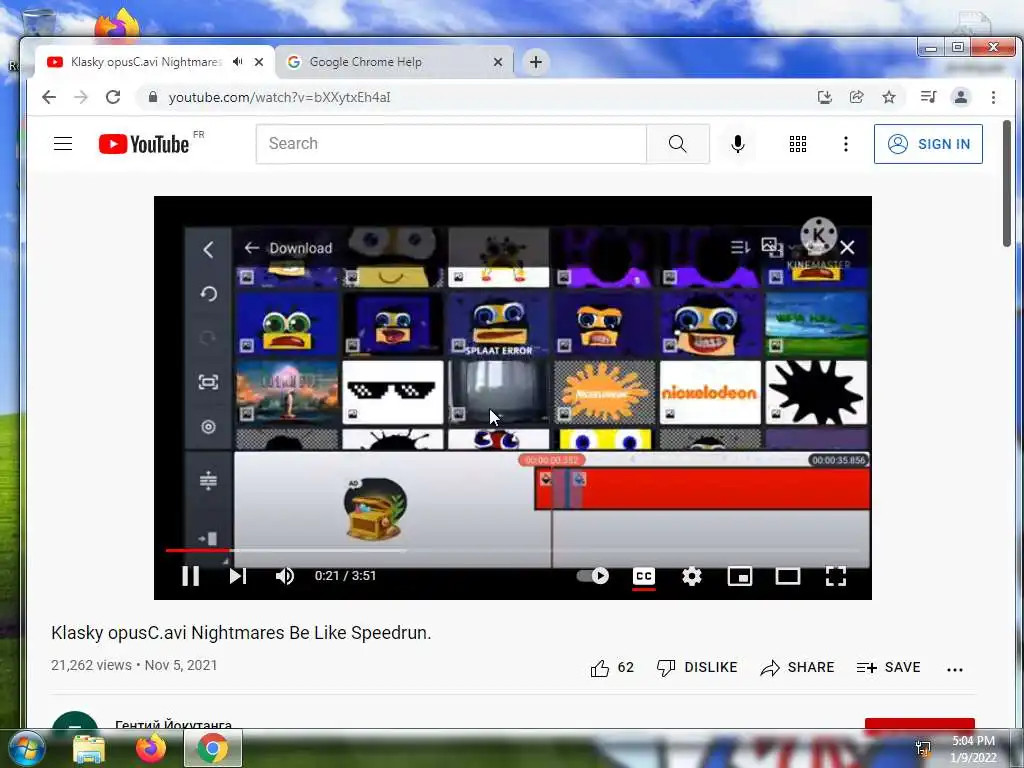Click the KineMaster back chevron in the video

[x=208, y=249]
